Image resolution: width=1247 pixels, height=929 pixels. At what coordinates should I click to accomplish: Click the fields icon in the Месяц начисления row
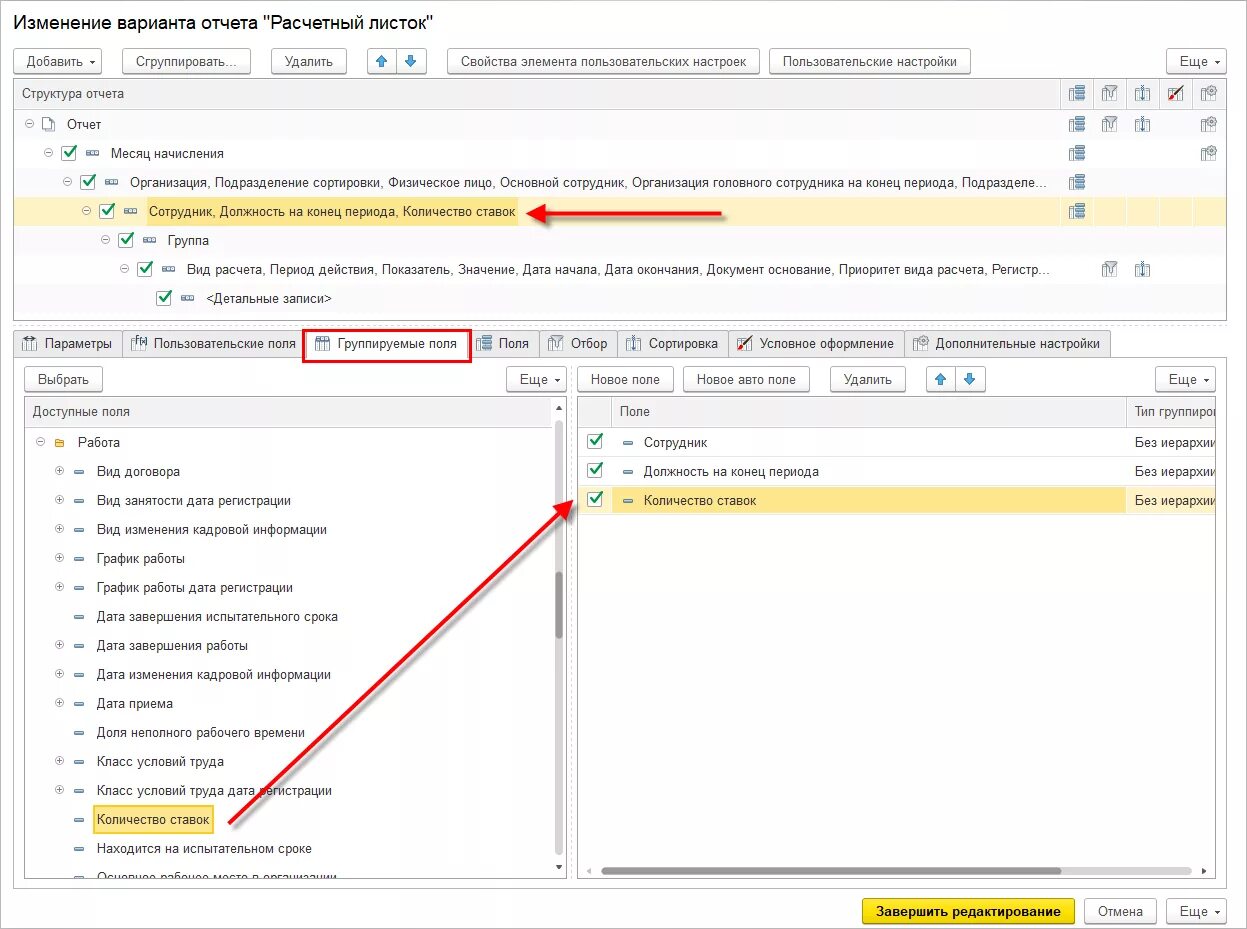[x=1076, y=154]
